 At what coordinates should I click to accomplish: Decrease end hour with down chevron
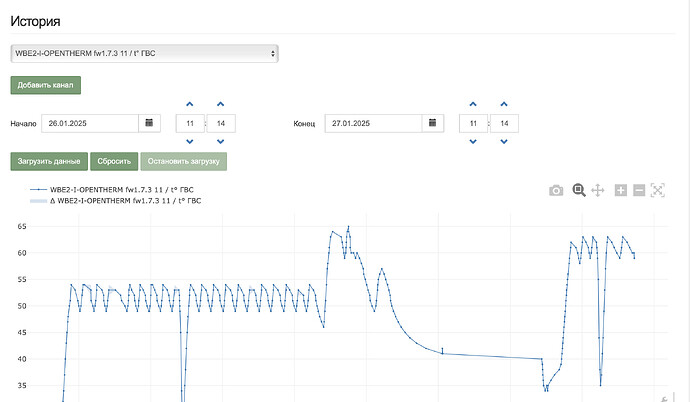pyautogui.click(x=473, y=142)
